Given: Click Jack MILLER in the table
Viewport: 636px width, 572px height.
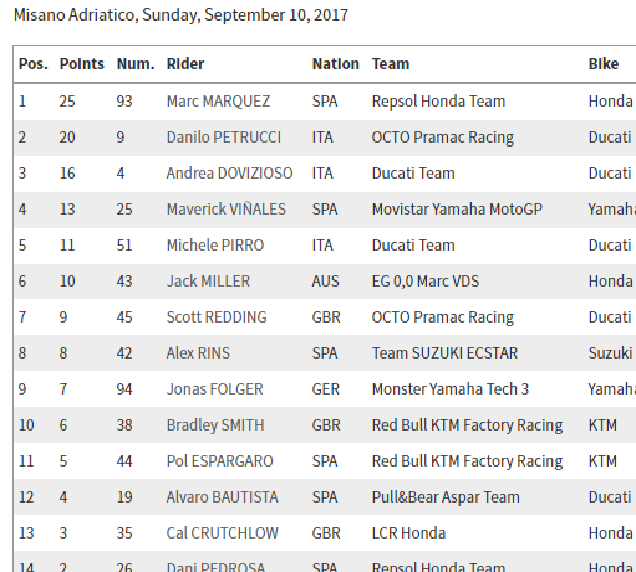Looking at the screenshot, I should tap(208, 281).
